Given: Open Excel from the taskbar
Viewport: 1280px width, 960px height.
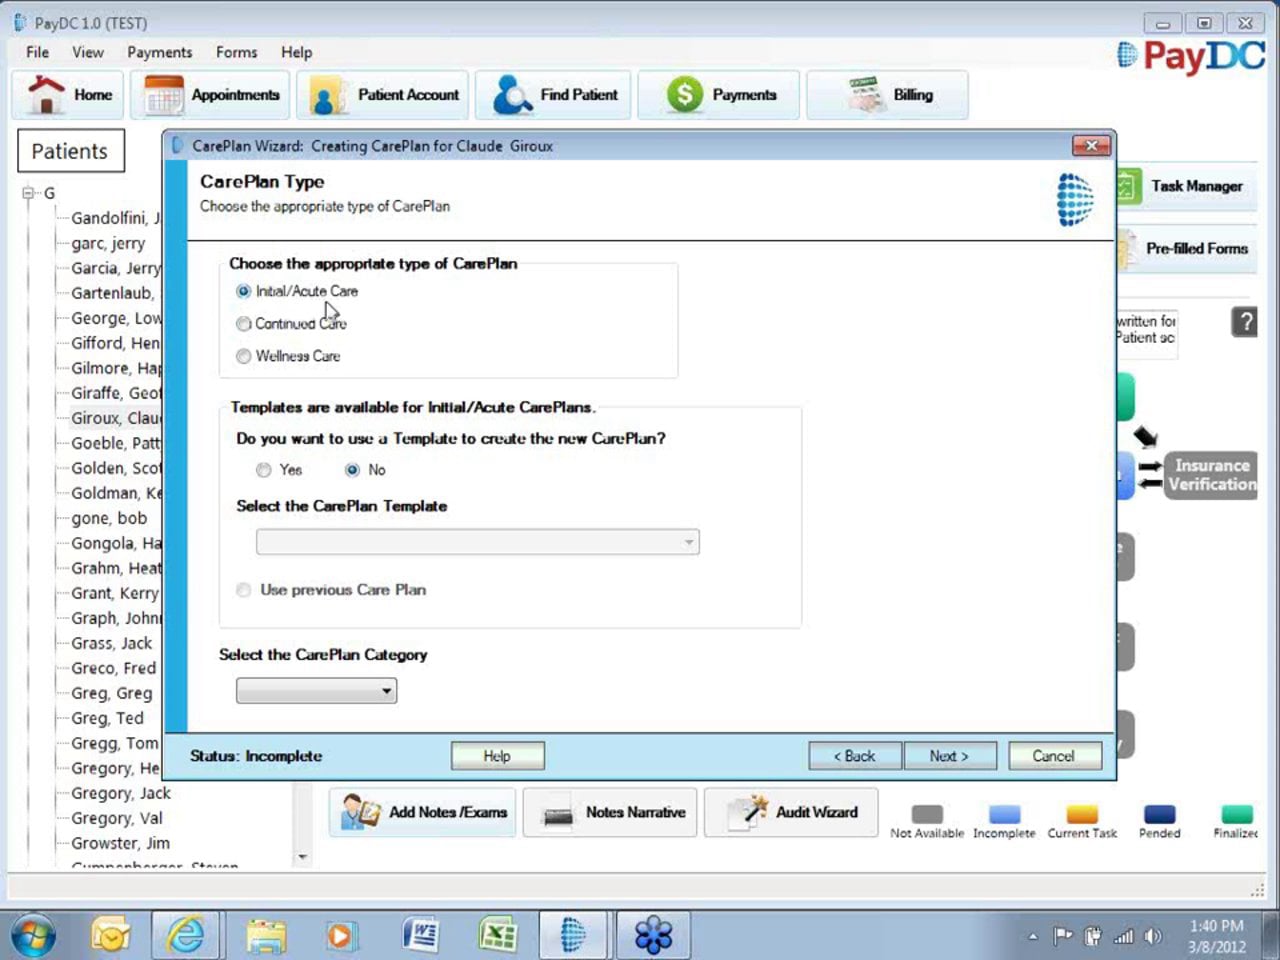Looking at the screenshot, I should coord(497,936).
